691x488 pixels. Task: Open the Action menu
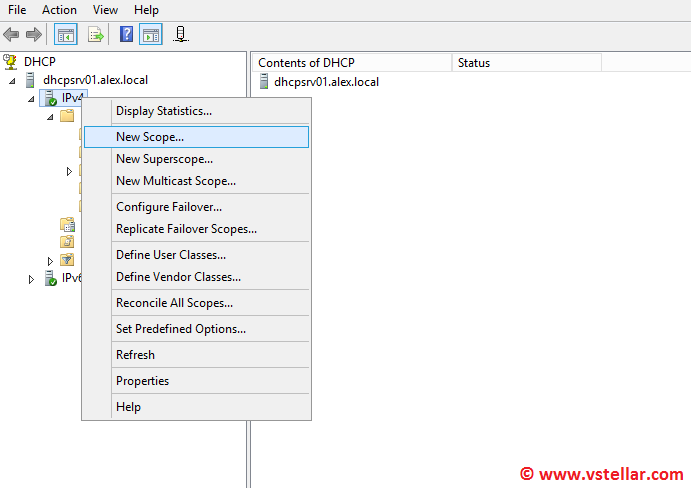point(59,10)
